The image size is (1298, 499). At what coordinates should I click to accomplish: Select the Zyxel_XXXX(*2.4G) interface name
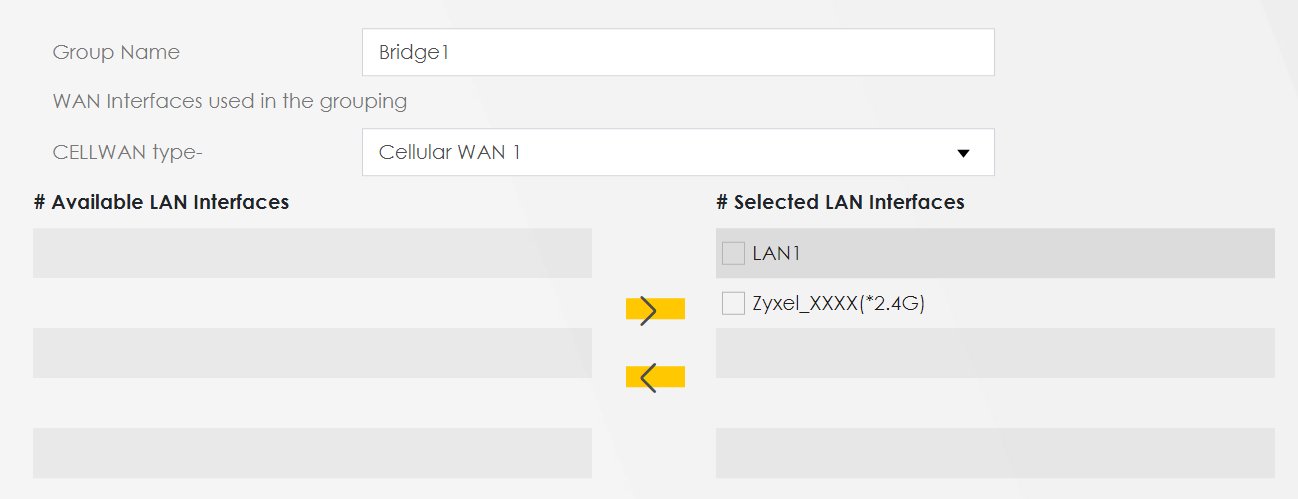point(838,304)
